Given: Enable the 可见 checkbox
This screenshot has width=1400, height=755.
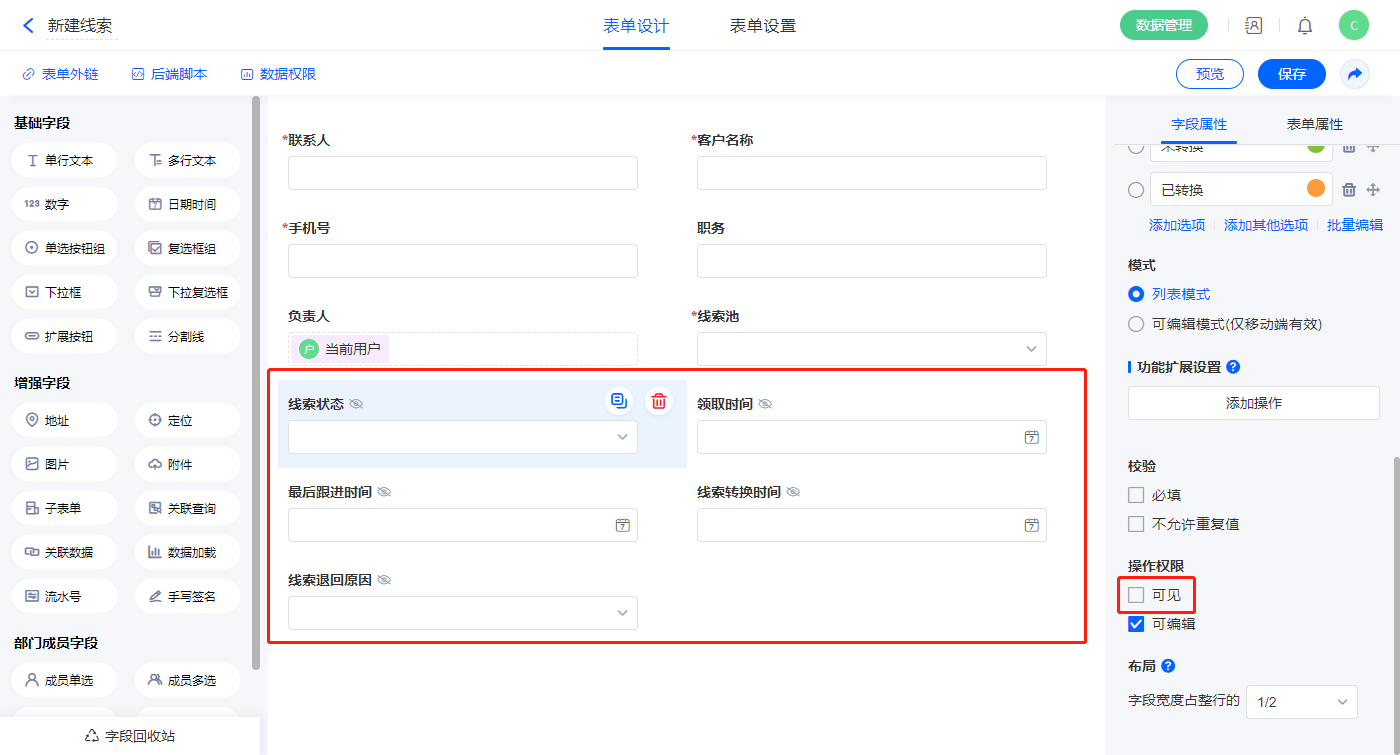Looking at the screenshot, I should click(x=1136, y=595).
